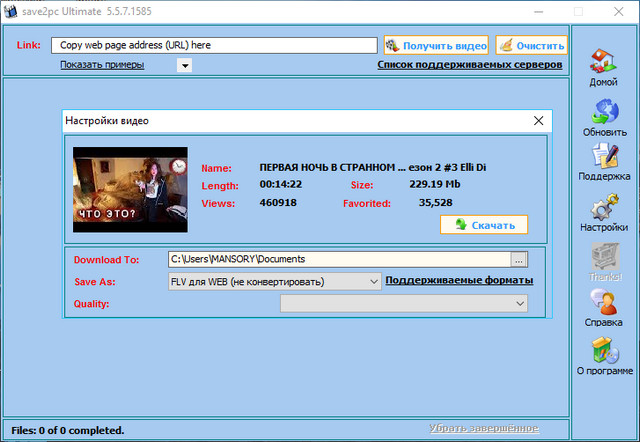Open the О программе about icon
Screen dimensions: 640x442
[604, 353]
